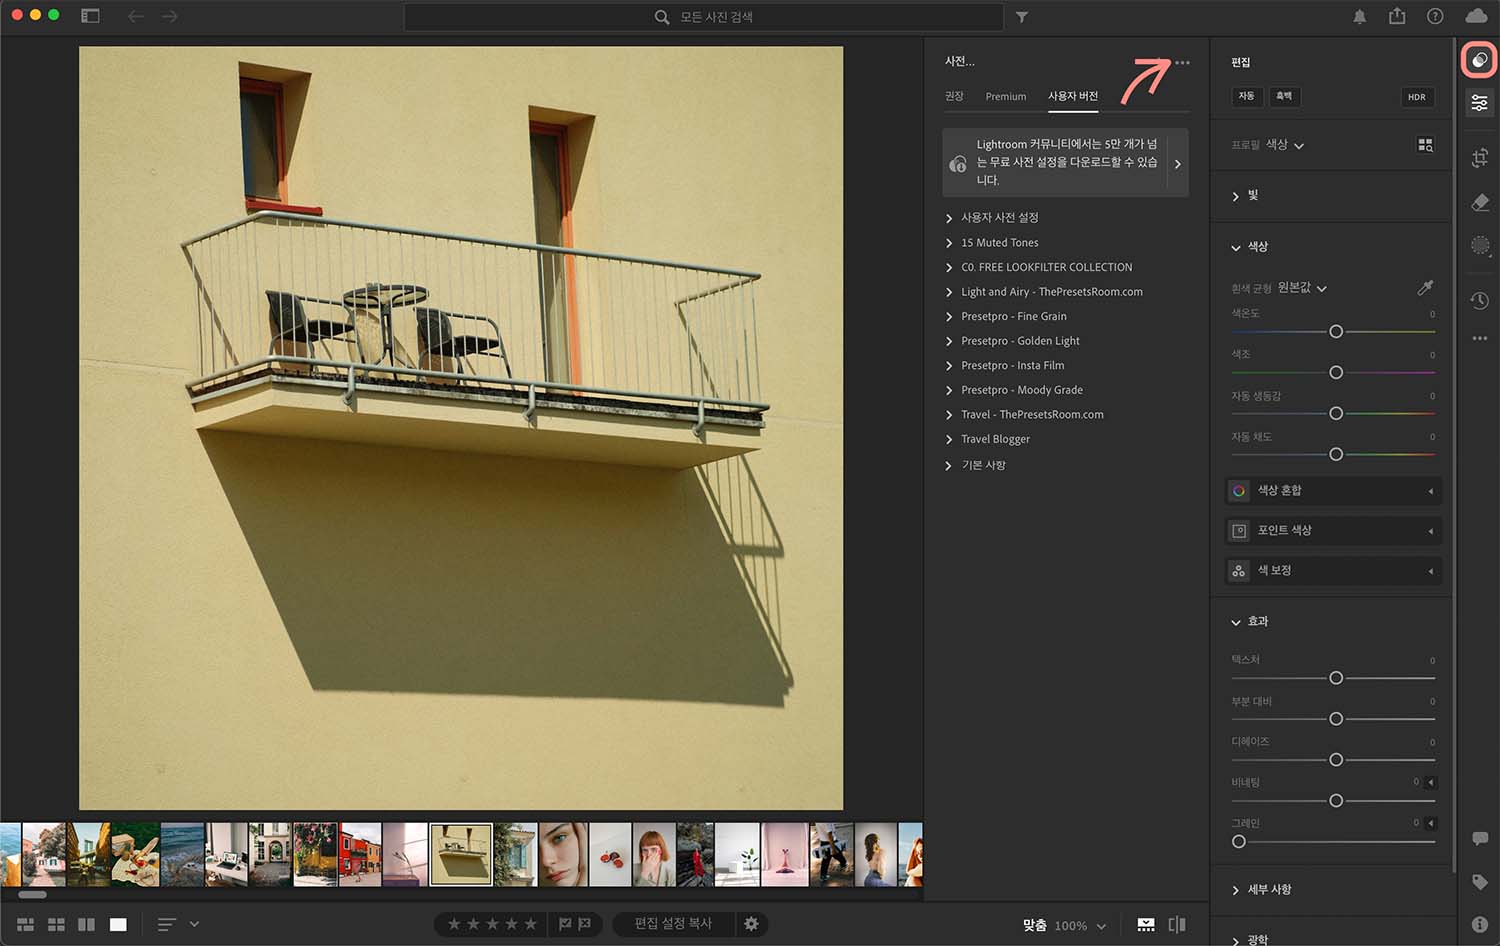
Task: Select the Healing eraser tool
Action: (1480, 202)
